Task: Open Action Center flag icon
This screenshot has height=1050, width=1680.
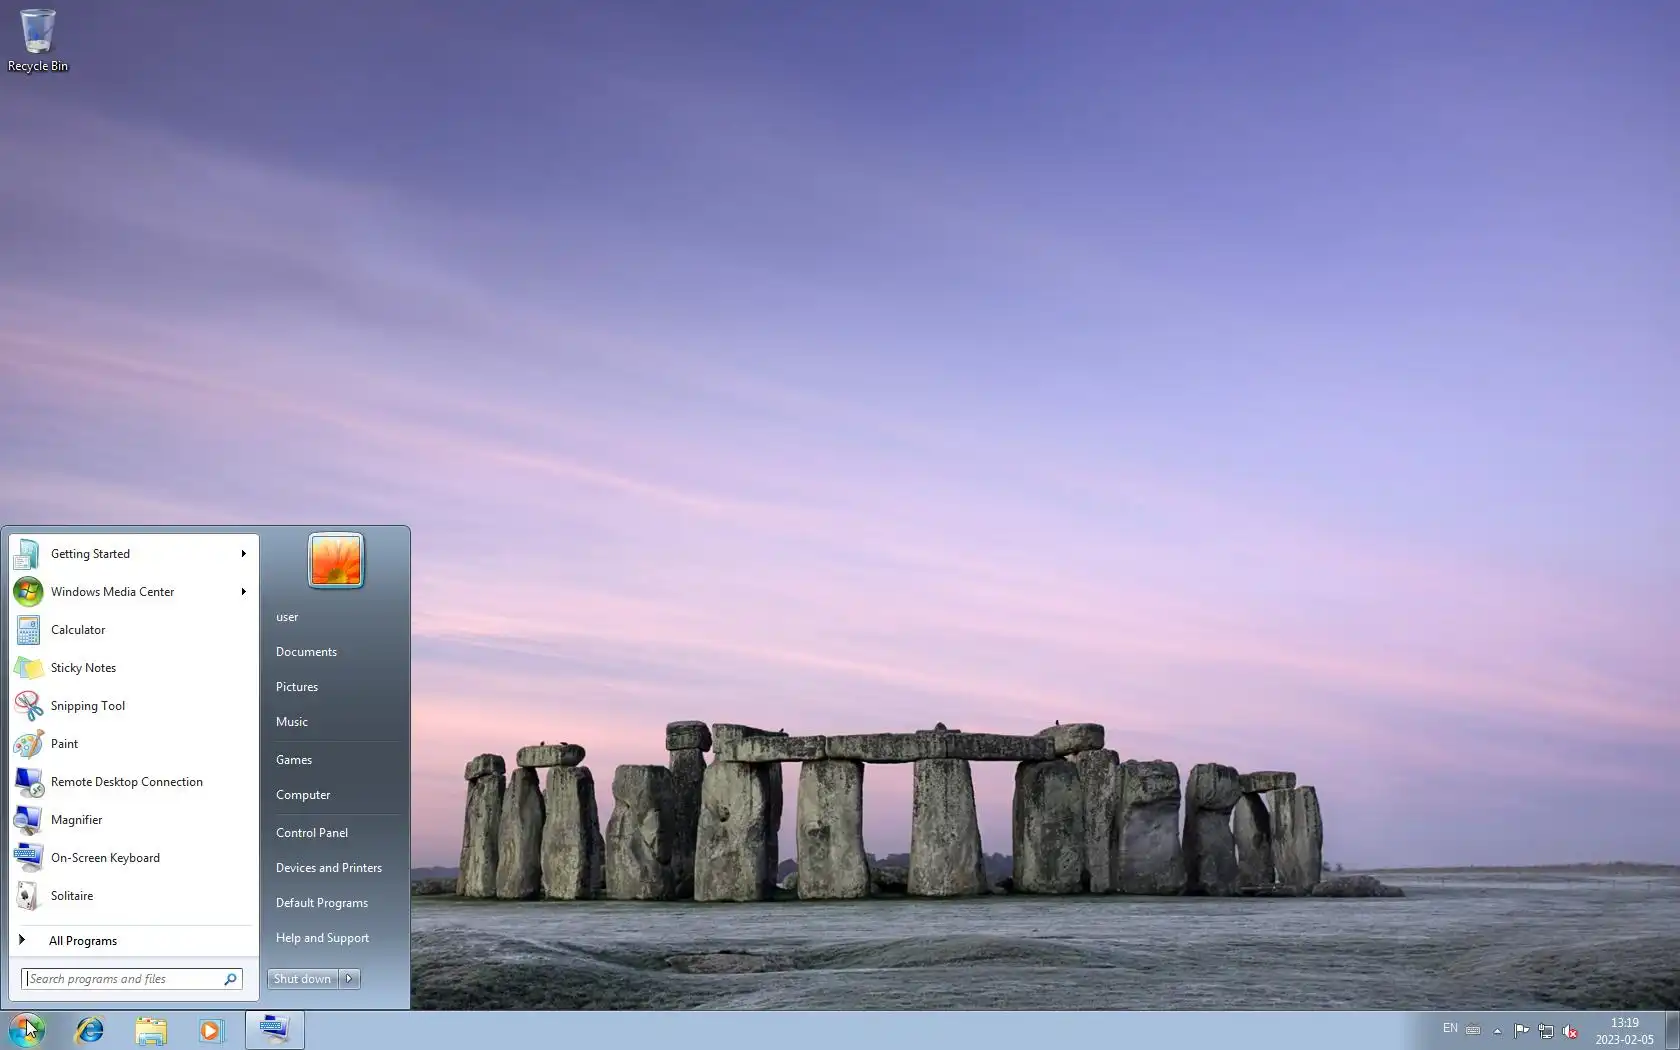Action: tap(1521, 1030)
